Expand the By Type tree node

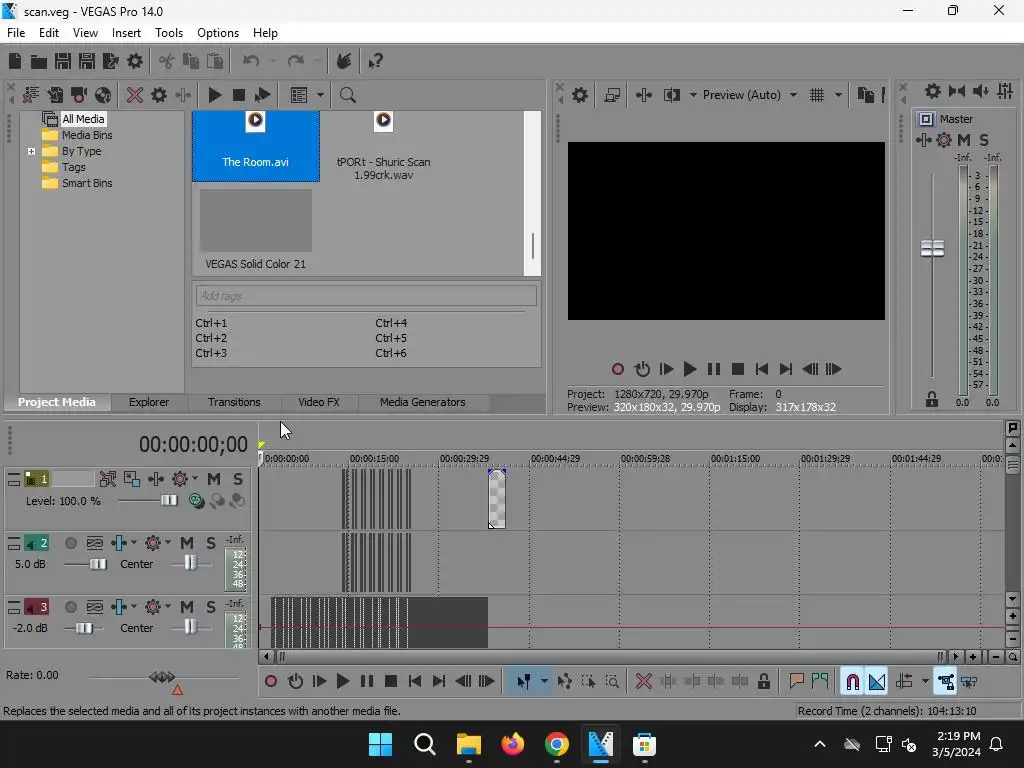click(x=31, y=152)
